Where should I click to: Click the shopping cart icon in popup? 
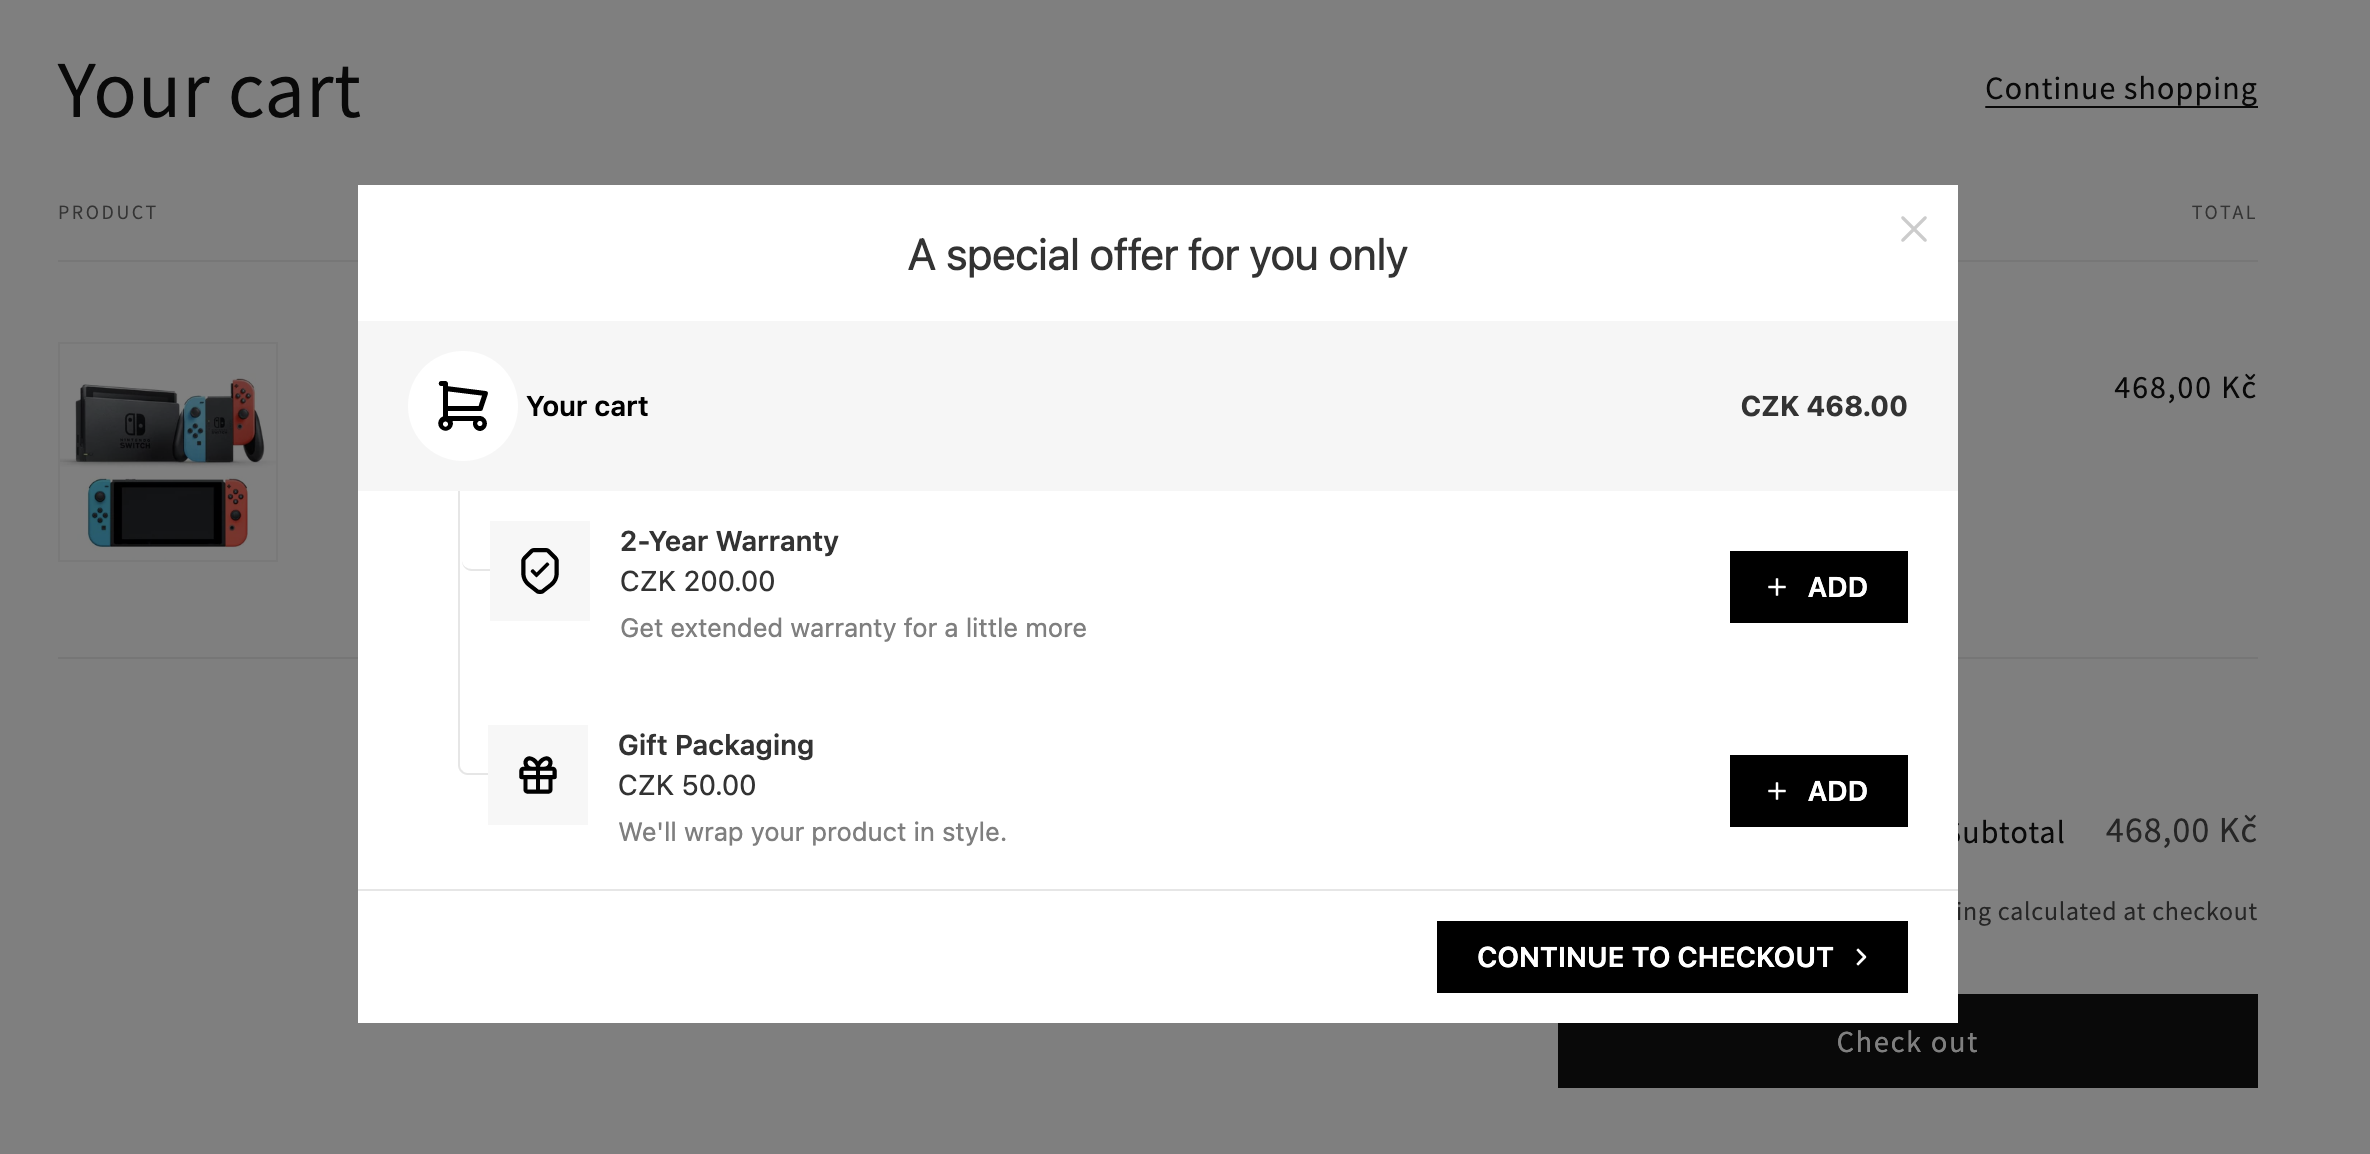[463, 406]
